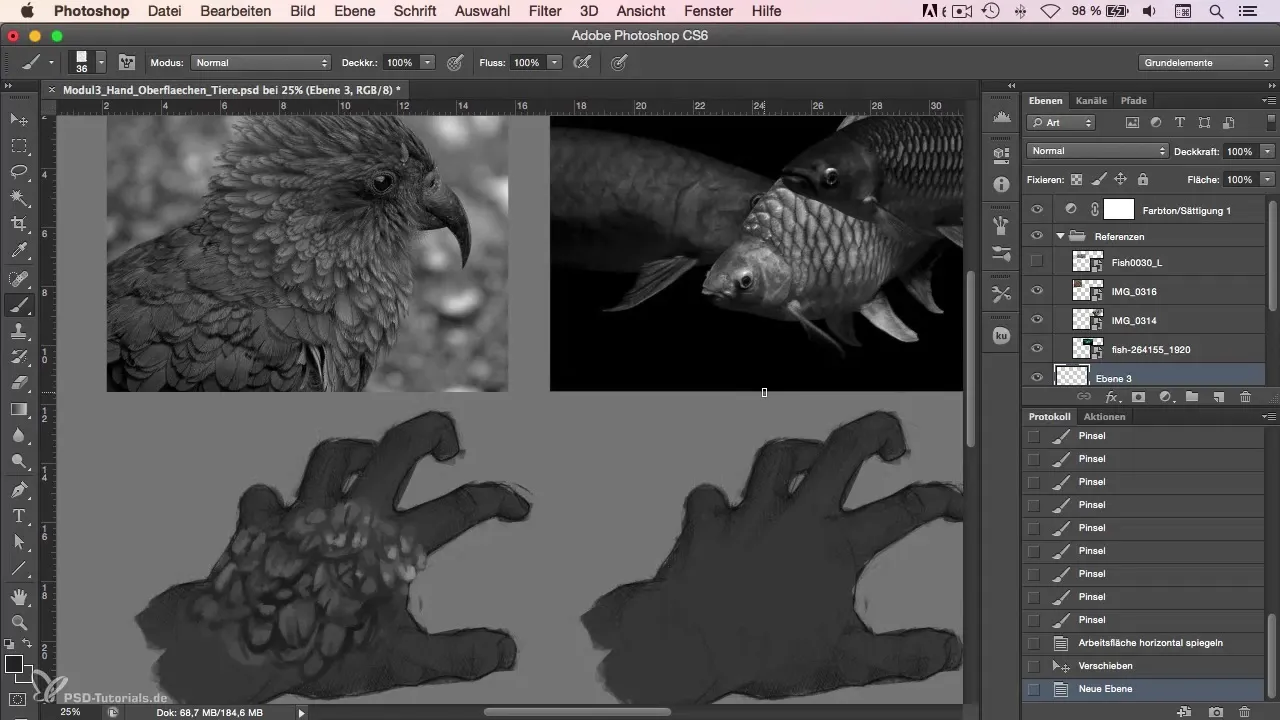Select the Blur tool
This screenshot has height=720, width=1280.
click(19, 436)
